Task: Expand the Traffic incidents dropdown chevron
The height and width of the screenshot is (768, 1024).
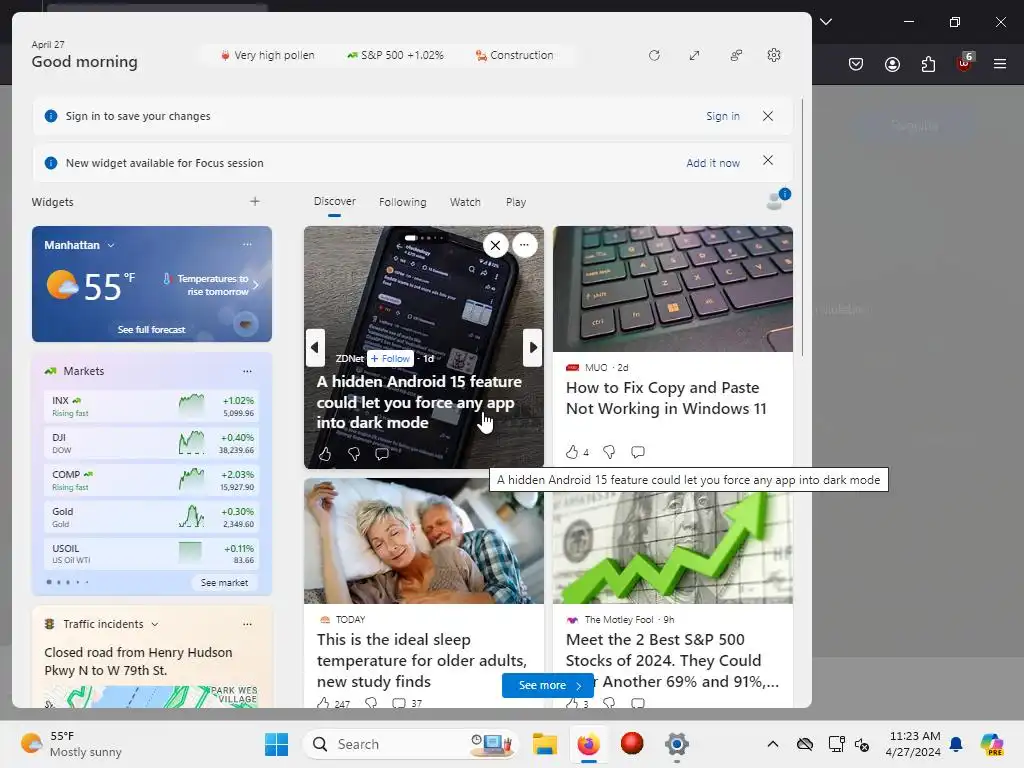Action: (155, 624)
